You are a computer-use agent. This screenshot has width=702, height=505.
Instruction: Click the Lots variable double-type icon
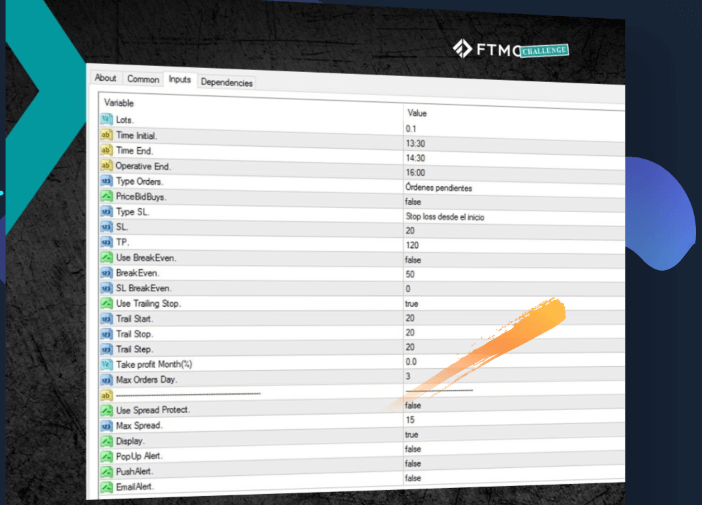pos(106,119)
